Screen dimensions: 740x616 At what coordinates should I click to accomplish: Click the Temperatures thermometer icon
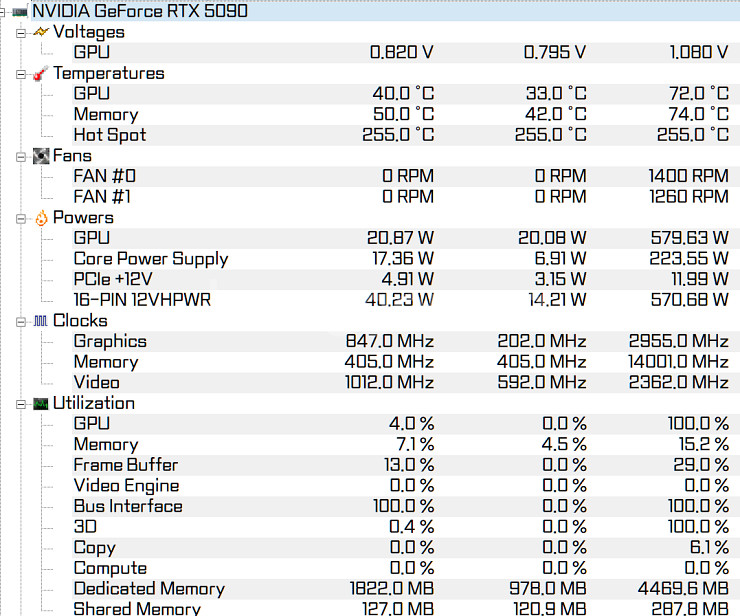point(40,74)
